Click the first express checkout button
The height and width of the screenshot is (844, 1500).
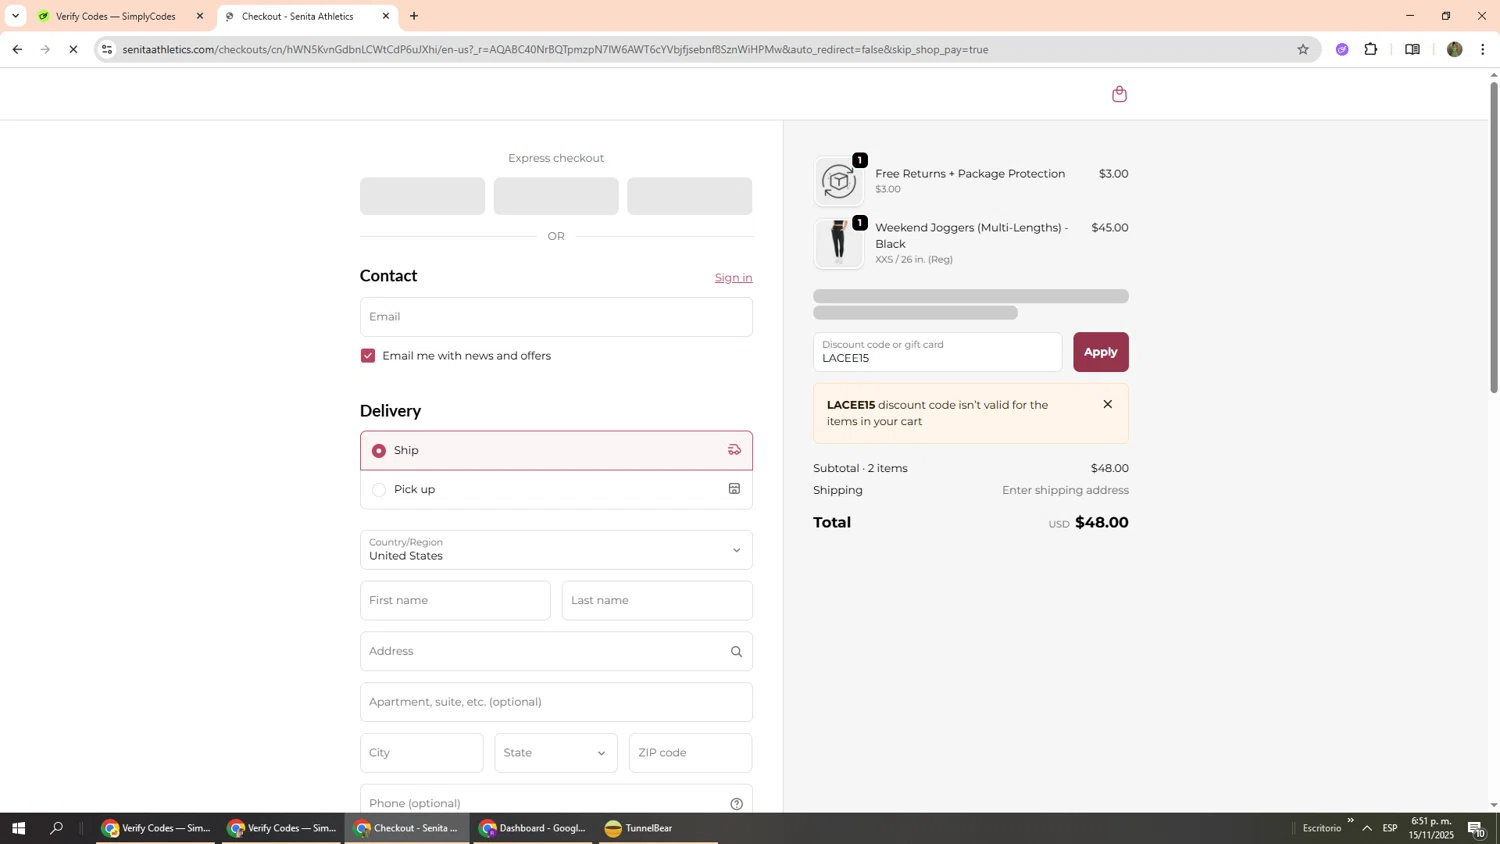[x=422, y=196]
